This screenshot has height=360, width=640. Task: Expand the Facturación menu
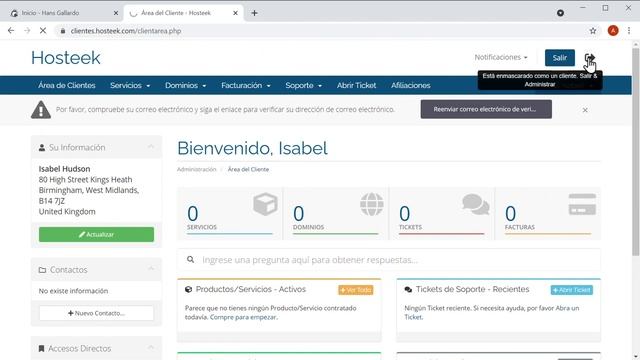[246, 85]
